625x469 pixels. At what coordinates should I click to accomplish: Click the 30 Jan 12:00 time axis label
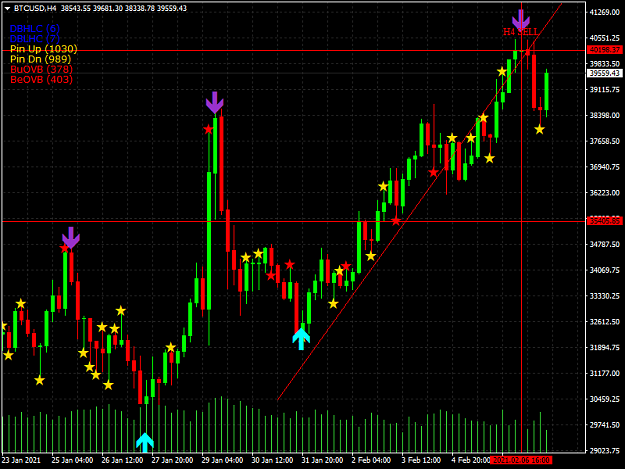click(272, 460)
